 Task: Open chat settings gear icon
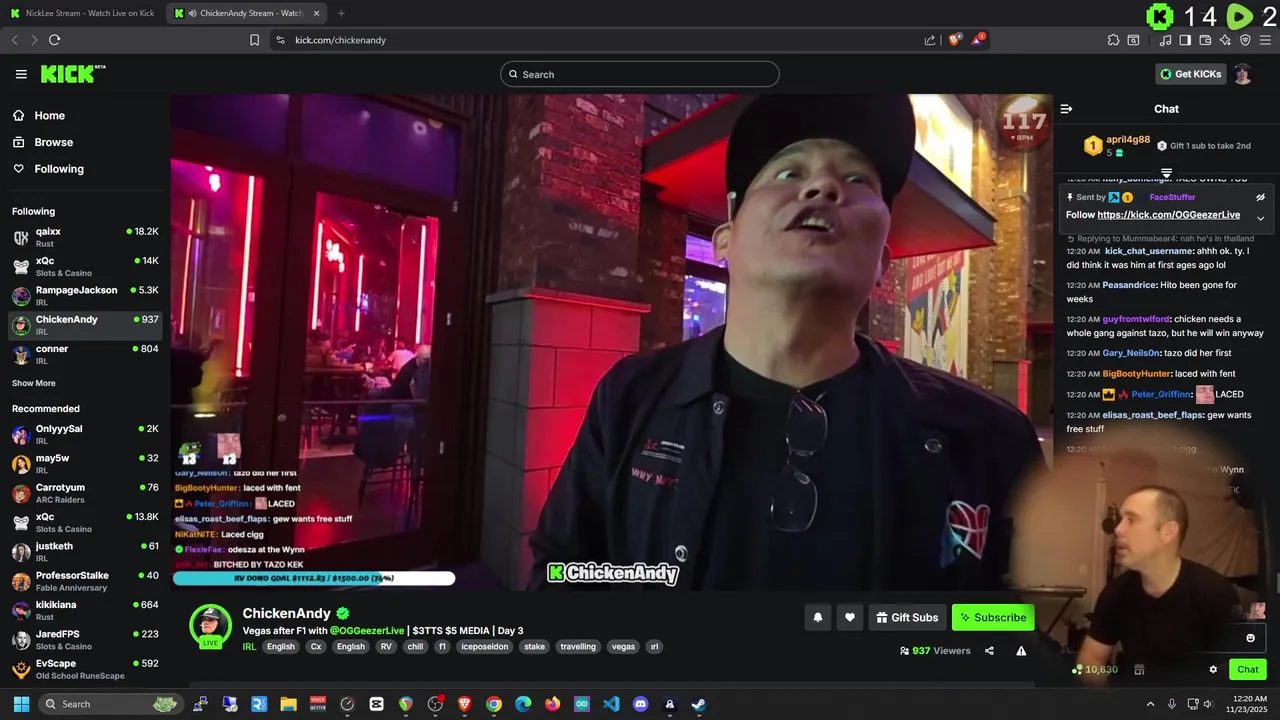(1213, 670)
